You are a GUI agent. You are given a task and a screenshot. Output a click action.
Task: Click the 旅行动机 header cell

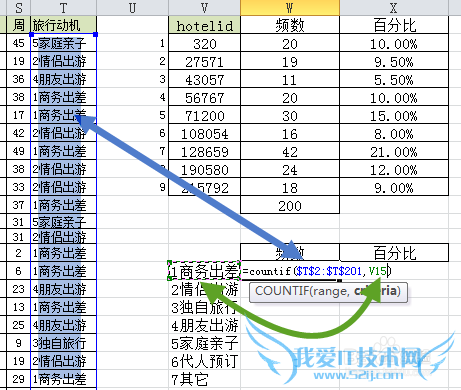pos(63,25)
